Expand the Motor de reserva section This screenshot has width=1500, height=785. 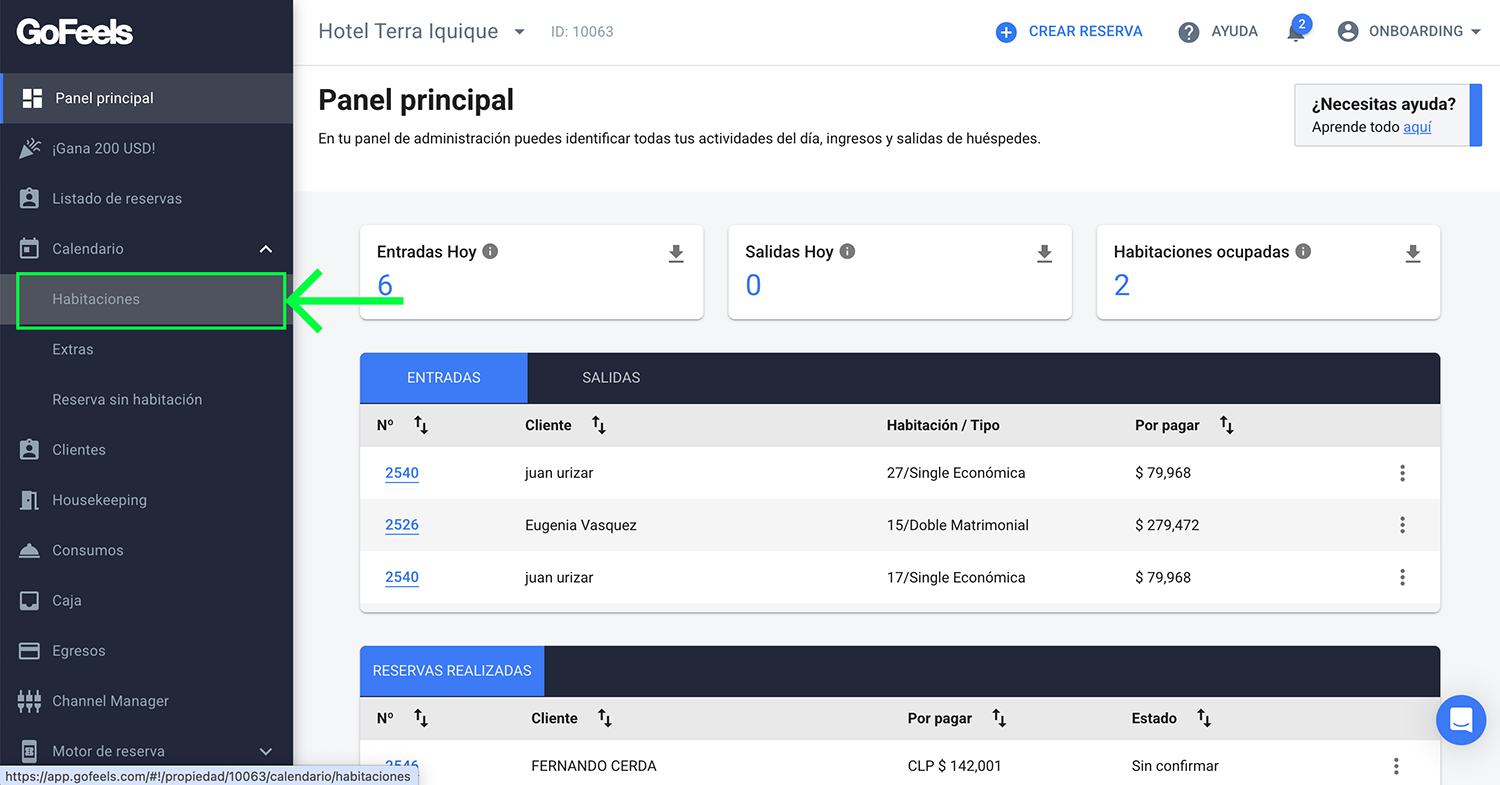pos(265,751)
